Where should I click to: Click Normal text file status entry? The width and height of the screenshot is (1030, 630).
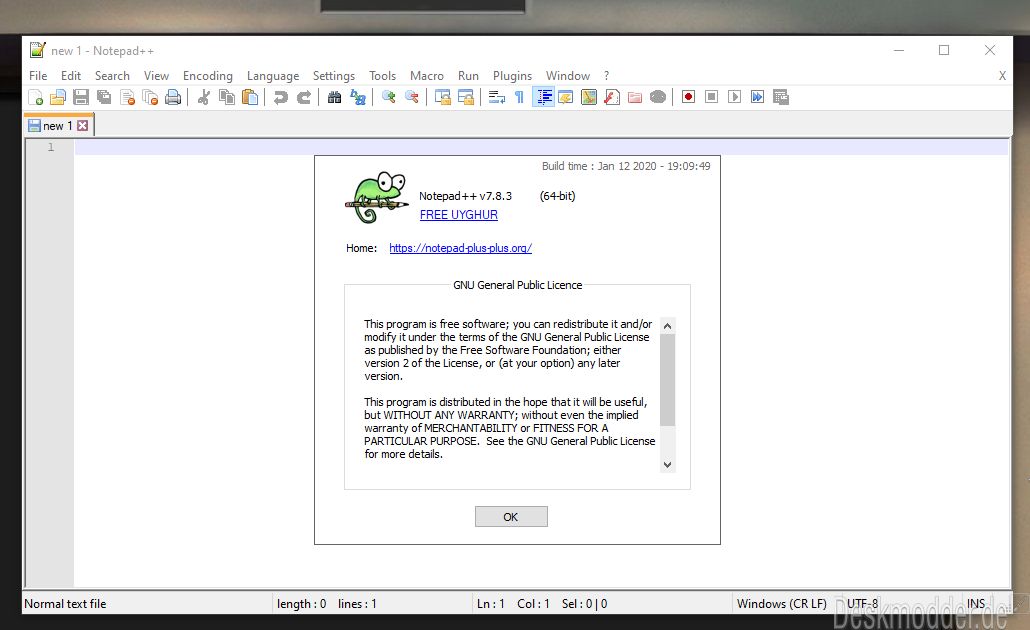tap(65, 603)
